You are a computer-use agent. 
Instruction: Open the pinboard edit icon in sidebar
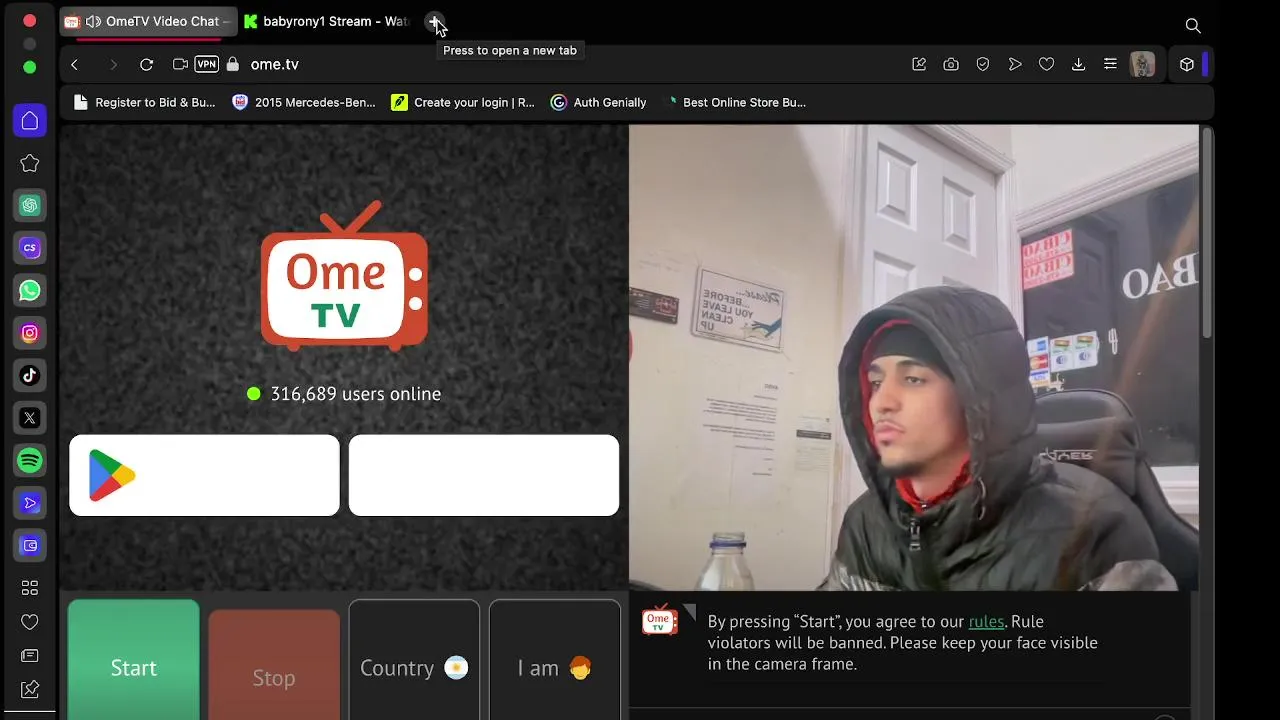tap(30, 689)
